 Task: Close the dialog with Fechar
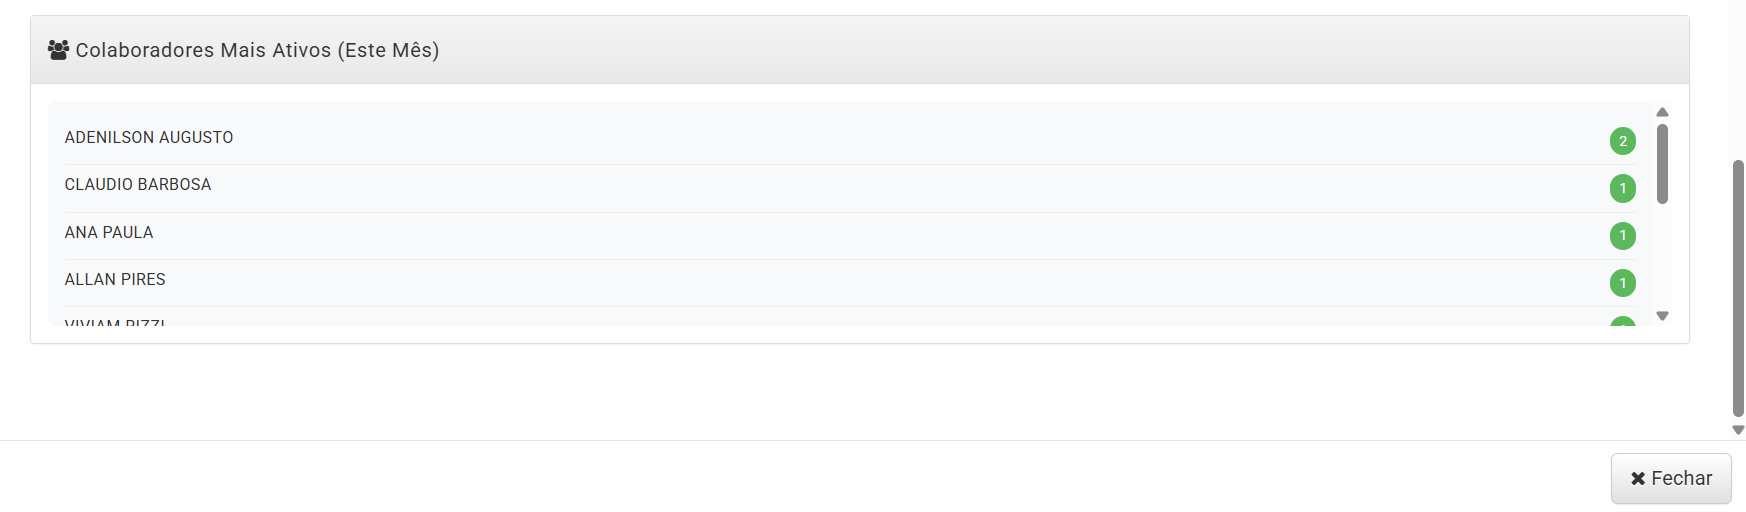pos(1670,479)
